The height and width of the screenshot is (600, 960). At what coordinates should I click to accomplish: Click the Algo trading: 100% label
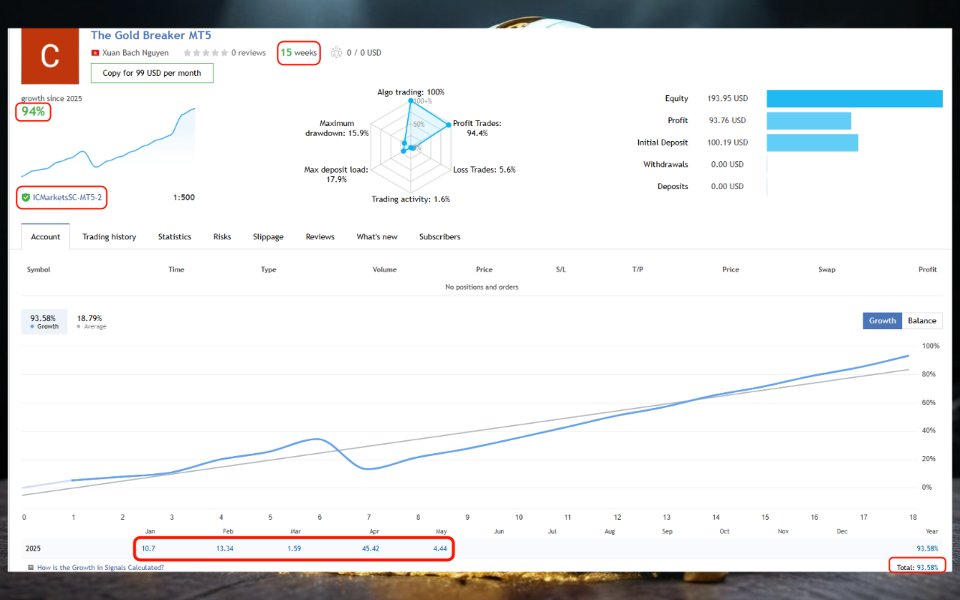pos(411,92)
